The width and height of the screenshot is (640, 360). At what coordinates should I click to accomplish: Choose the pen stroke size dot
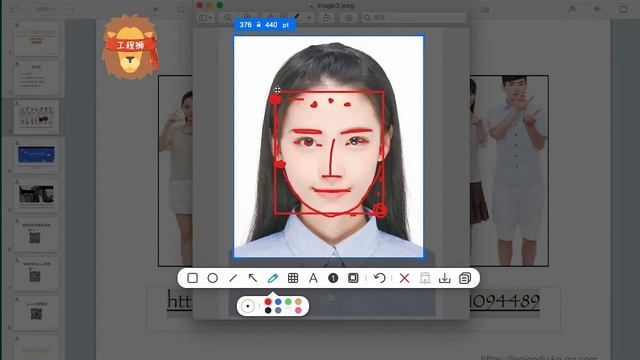pos(247,306)
